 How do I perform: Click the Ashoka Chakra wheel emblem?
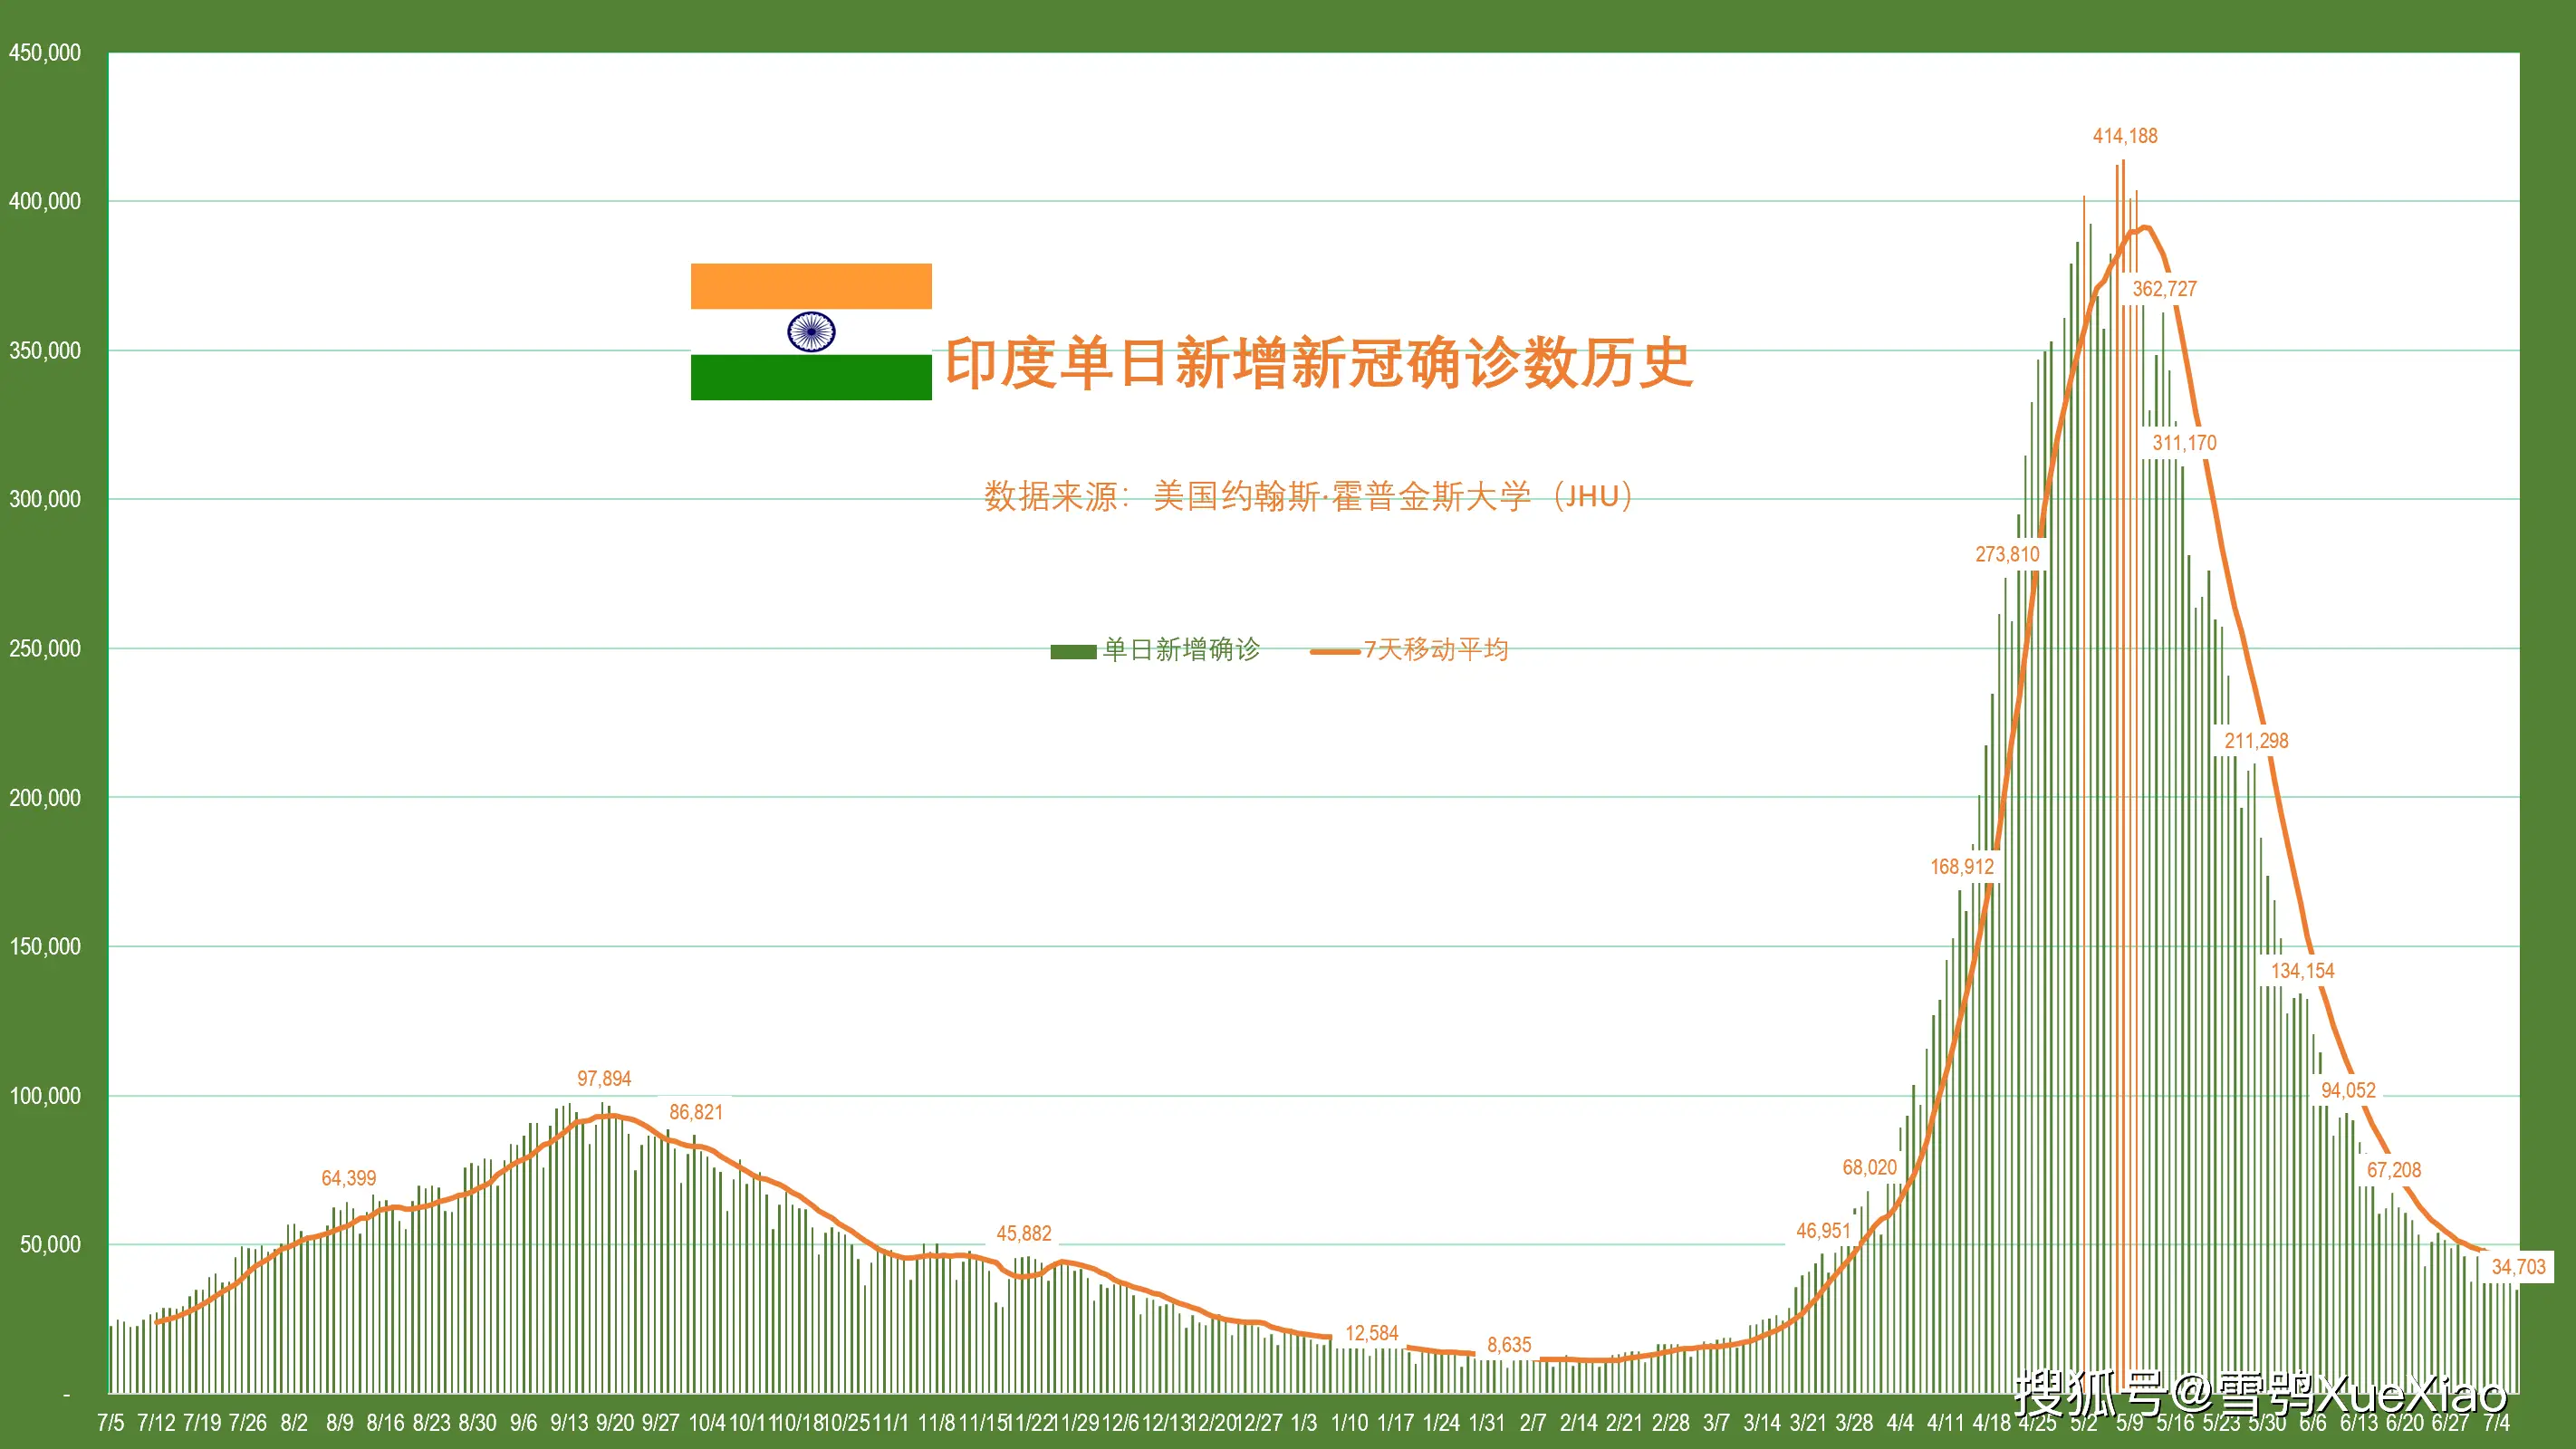[811, 332]
